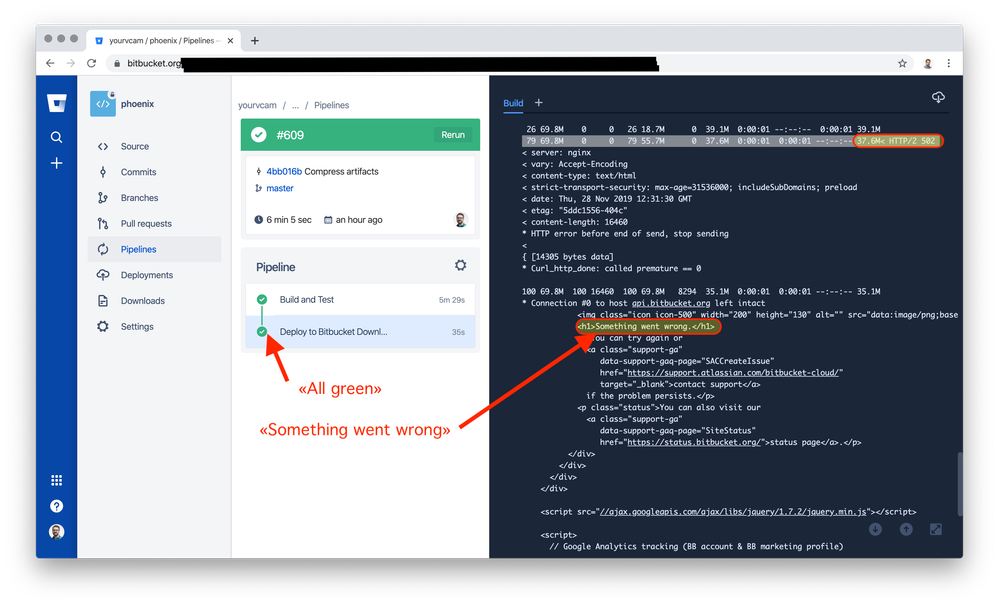The width and height of the screenshot is (999, 606).
Task: Open the status.bitbucket.org link in the log
Action: (694, 442)
